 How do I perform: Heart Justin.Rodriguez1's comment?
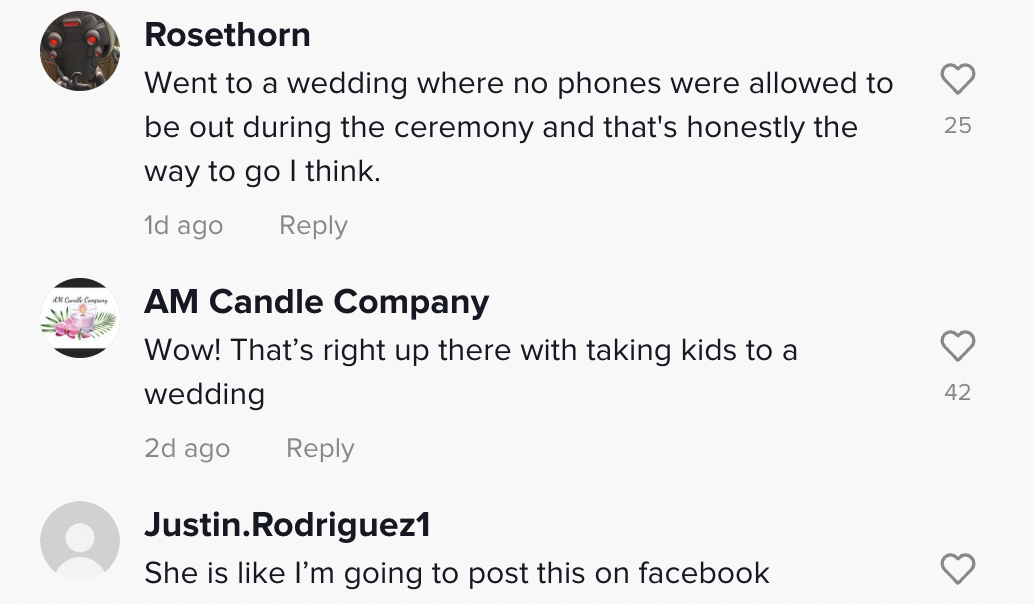(x=958, y=570)
